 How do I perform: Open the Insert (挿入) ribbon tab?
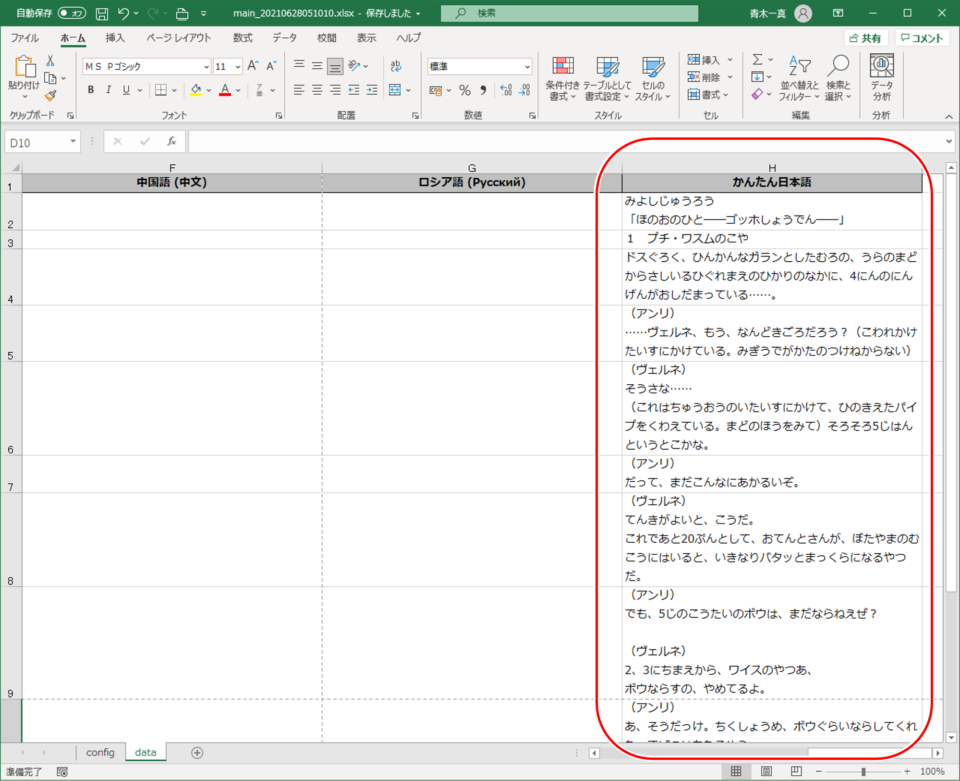point(115,38)
